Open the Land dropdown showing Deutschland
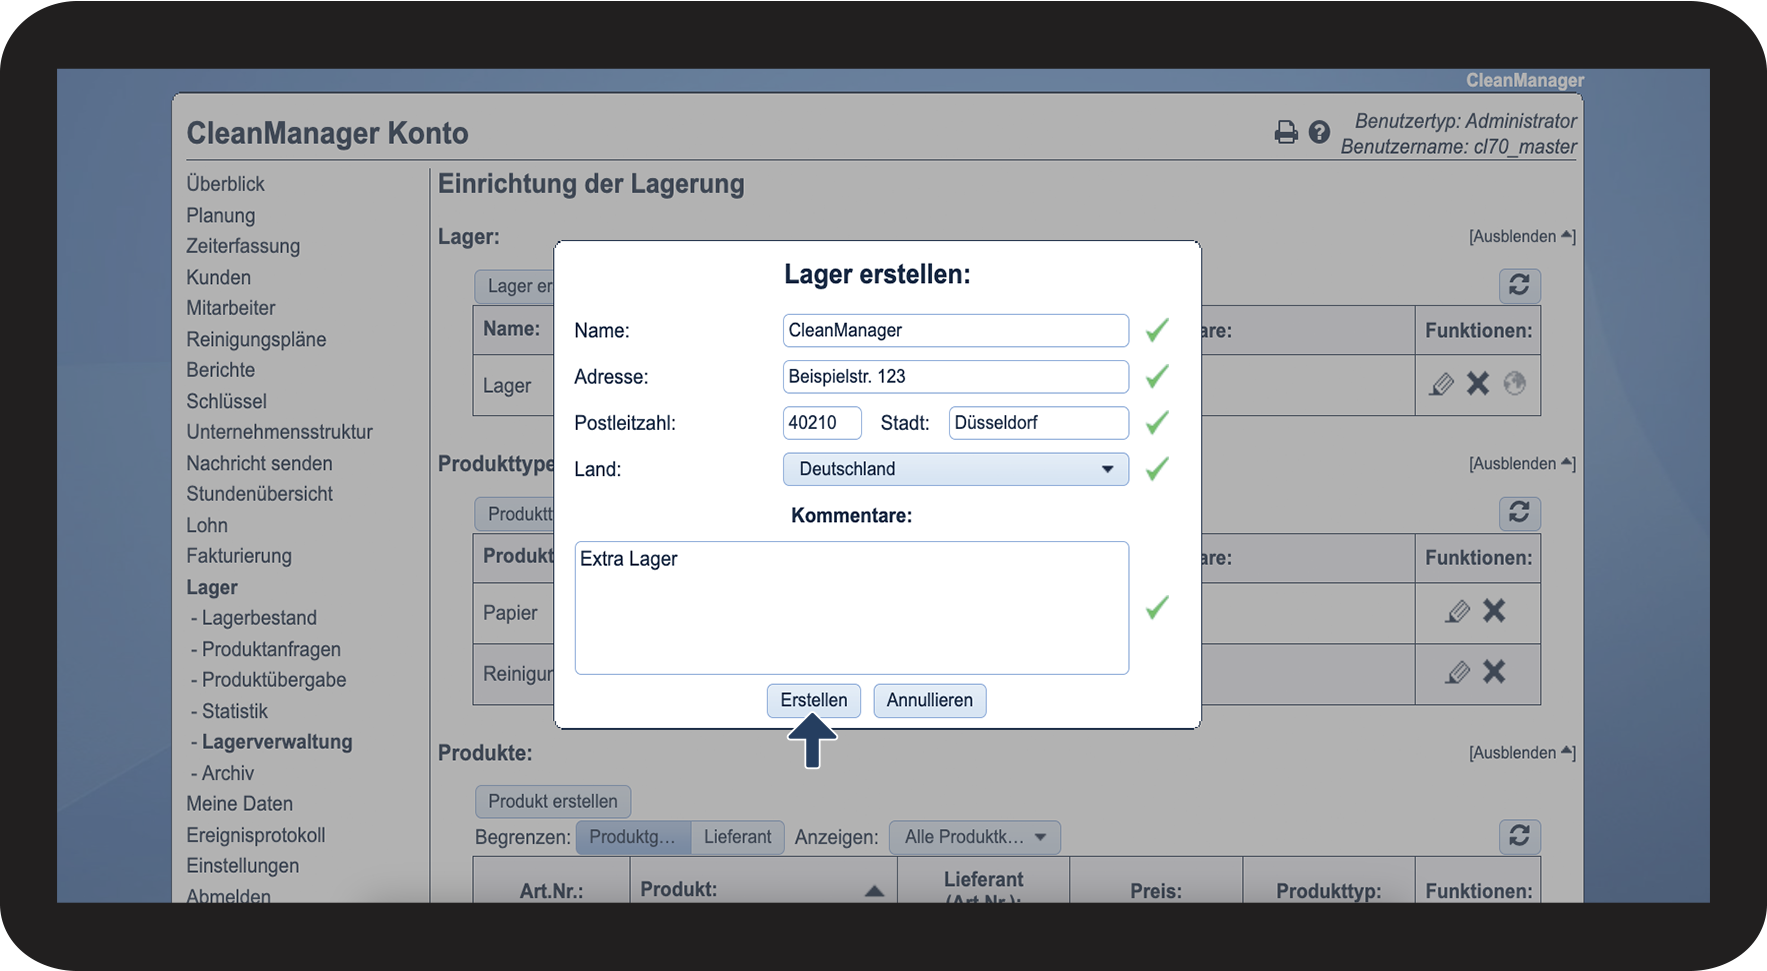1767x971 pixels. (955, 469)
